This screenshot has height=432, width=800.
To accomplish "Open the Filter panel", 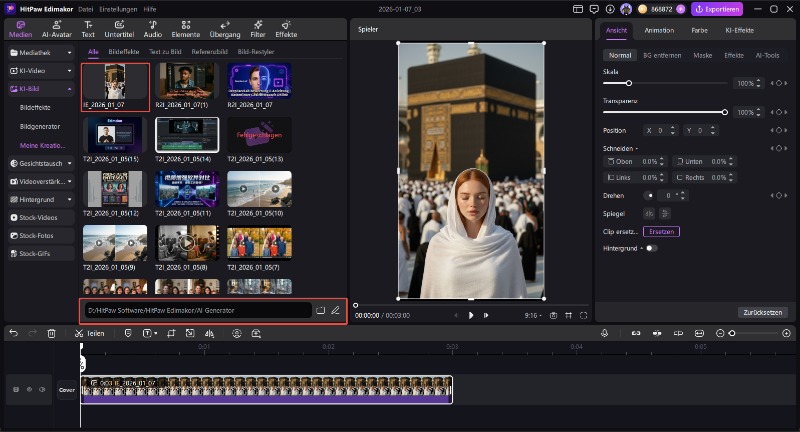I will pos(257,28).
